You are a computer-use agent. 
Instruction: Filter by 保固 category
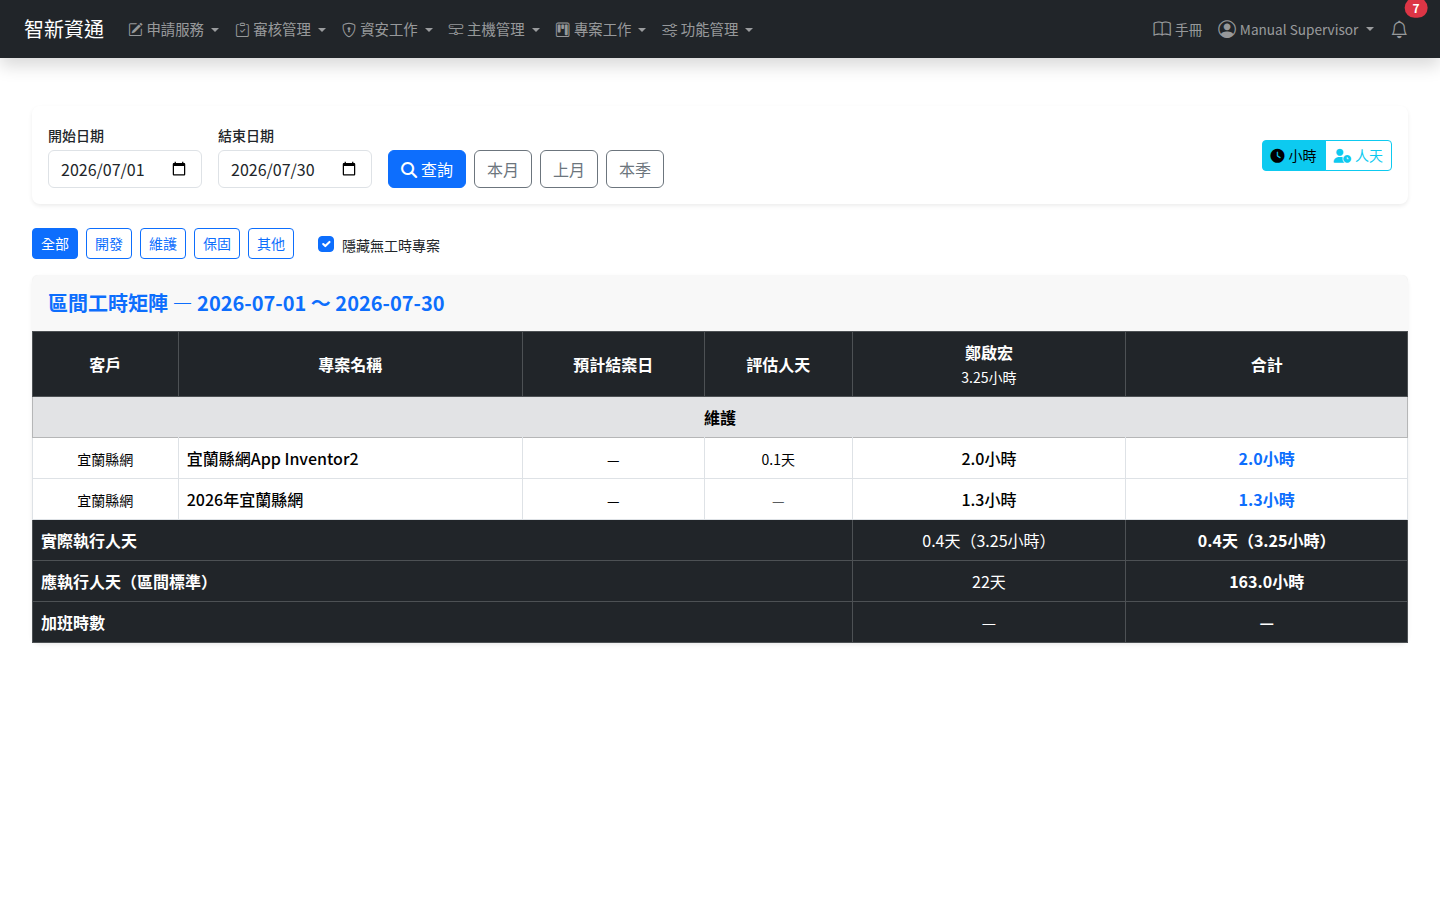[x=217, y=244]
